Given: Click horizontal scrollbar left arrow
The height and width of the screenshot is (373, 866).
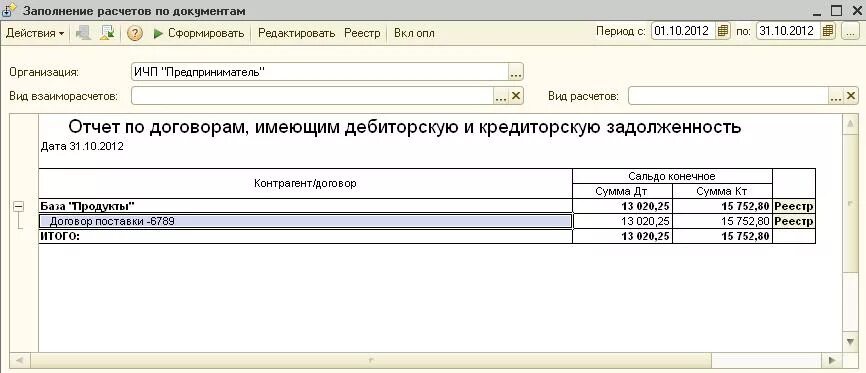Looking at the screenshot, I should tap(19, 360).
